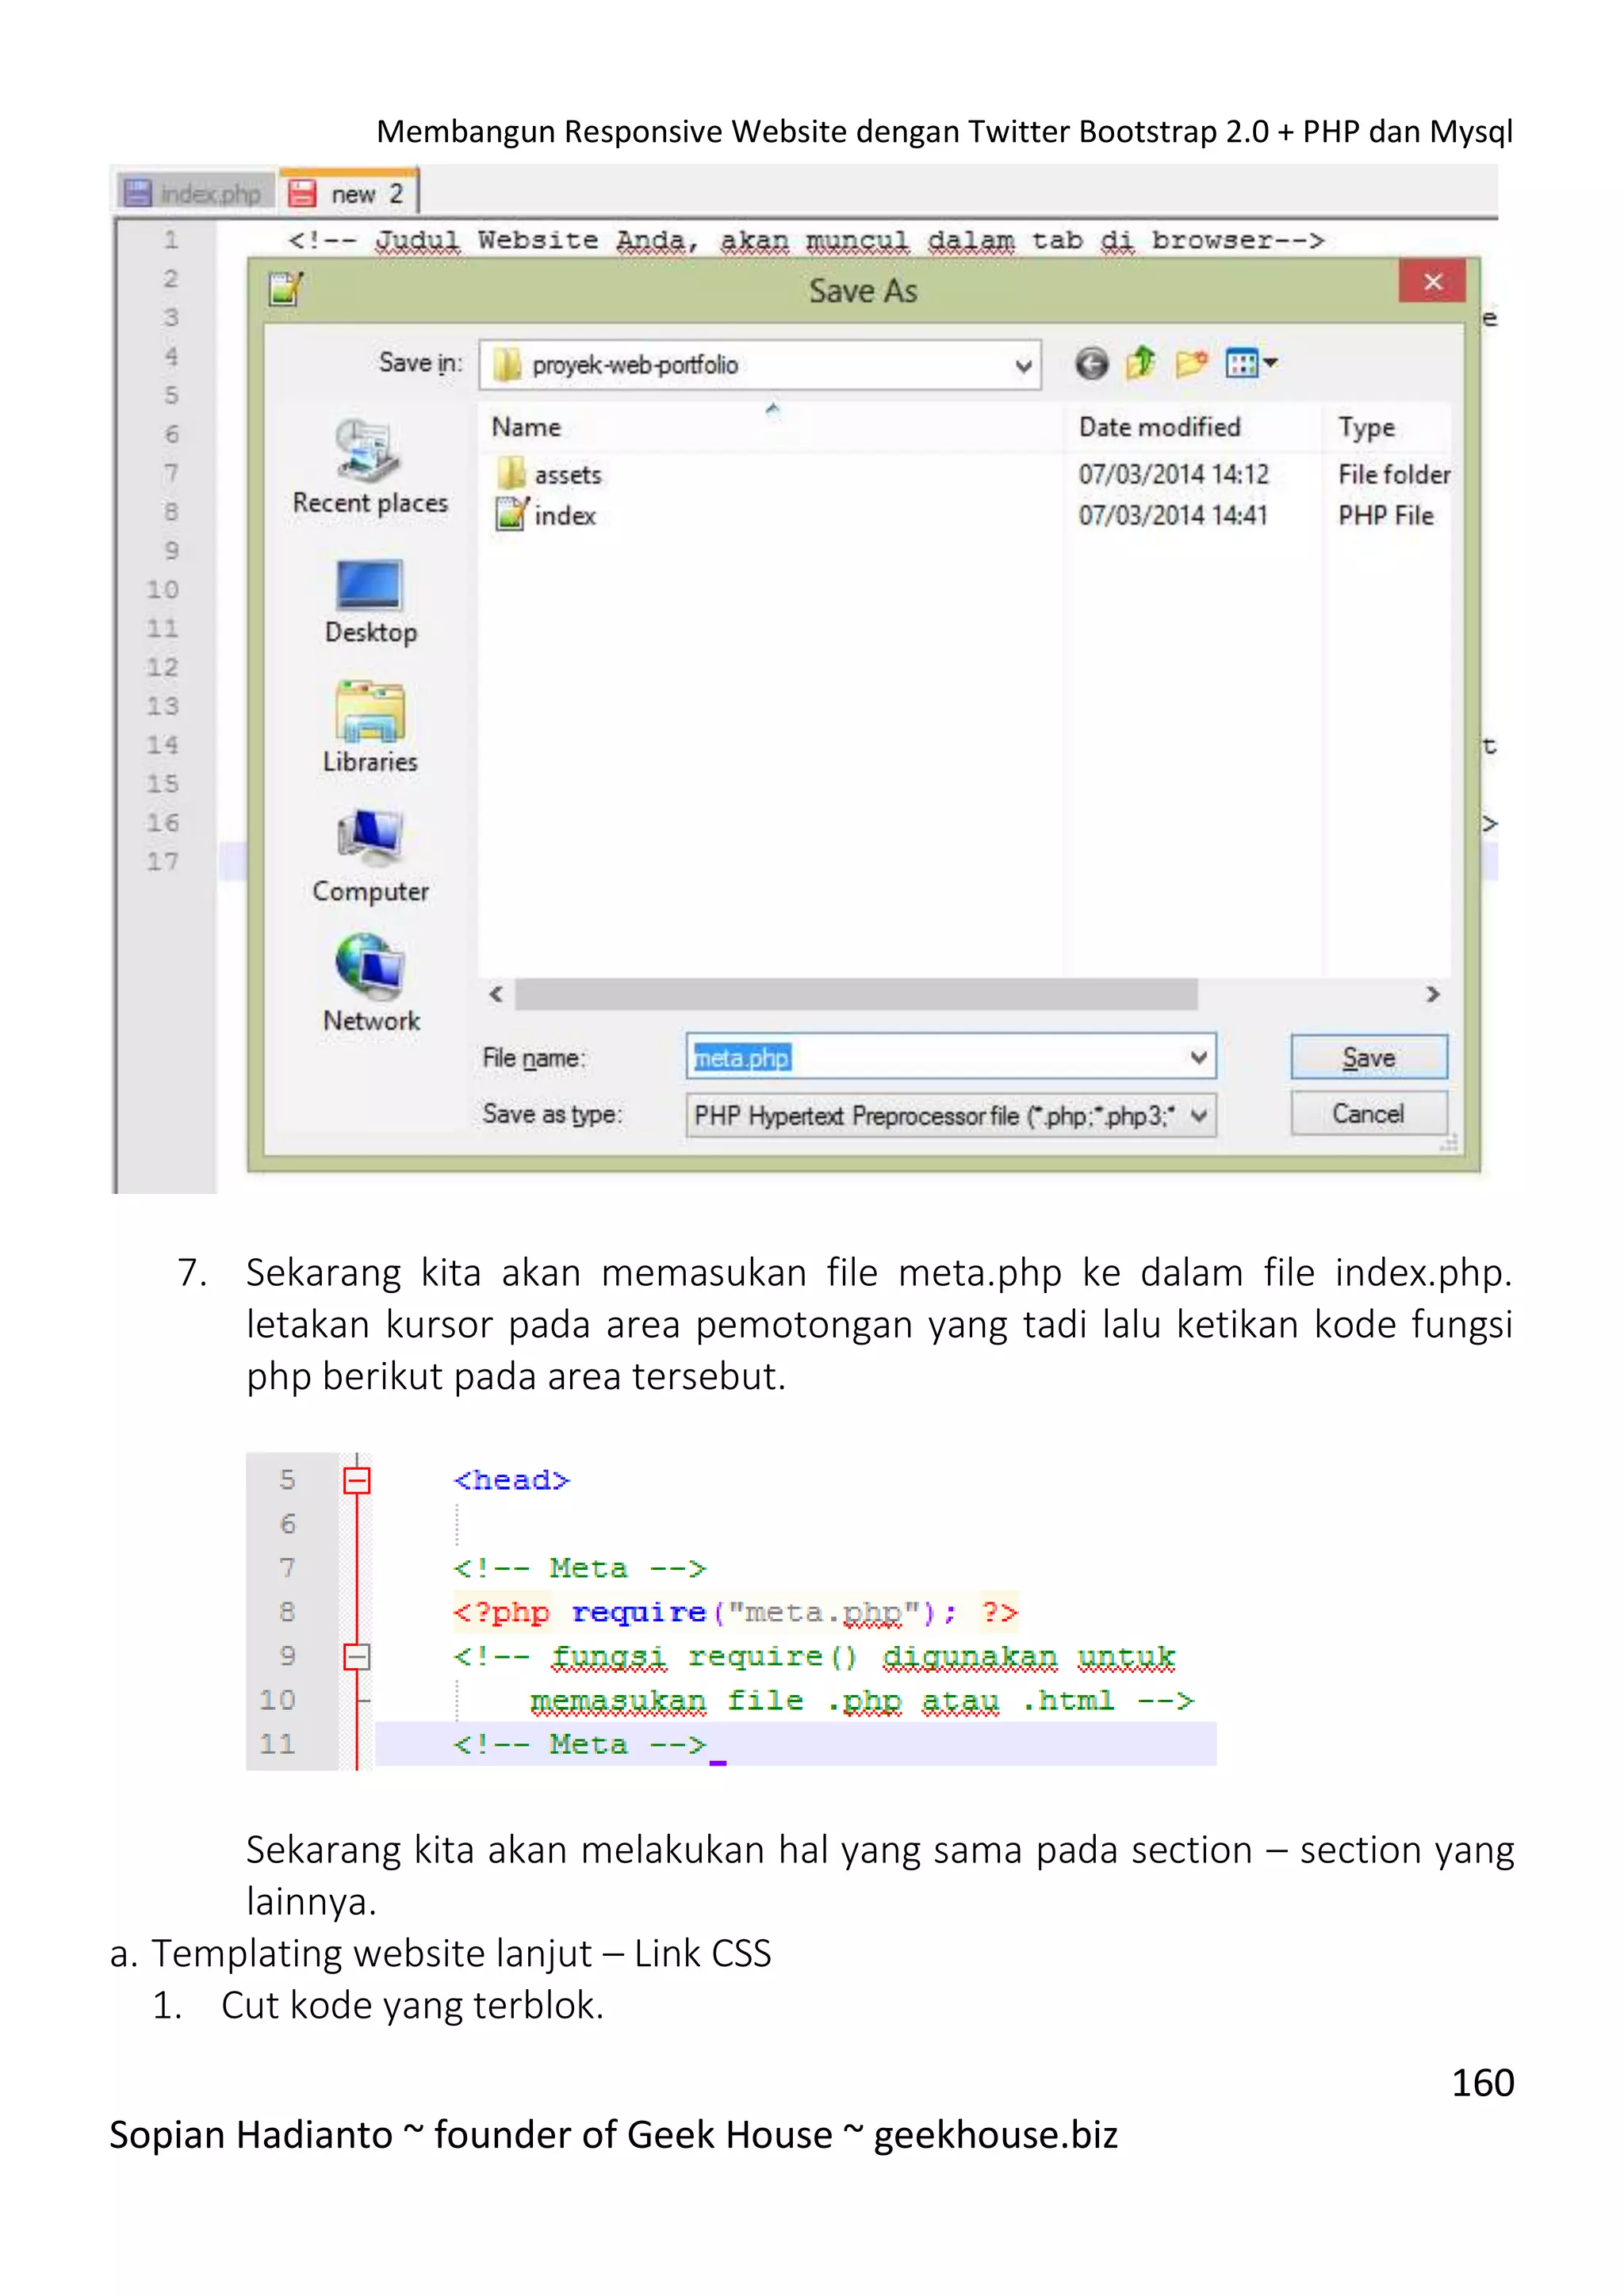Click the Cancel button in Save As dialog
Screen dimensions: 1624x2296
(1368, 1113)
